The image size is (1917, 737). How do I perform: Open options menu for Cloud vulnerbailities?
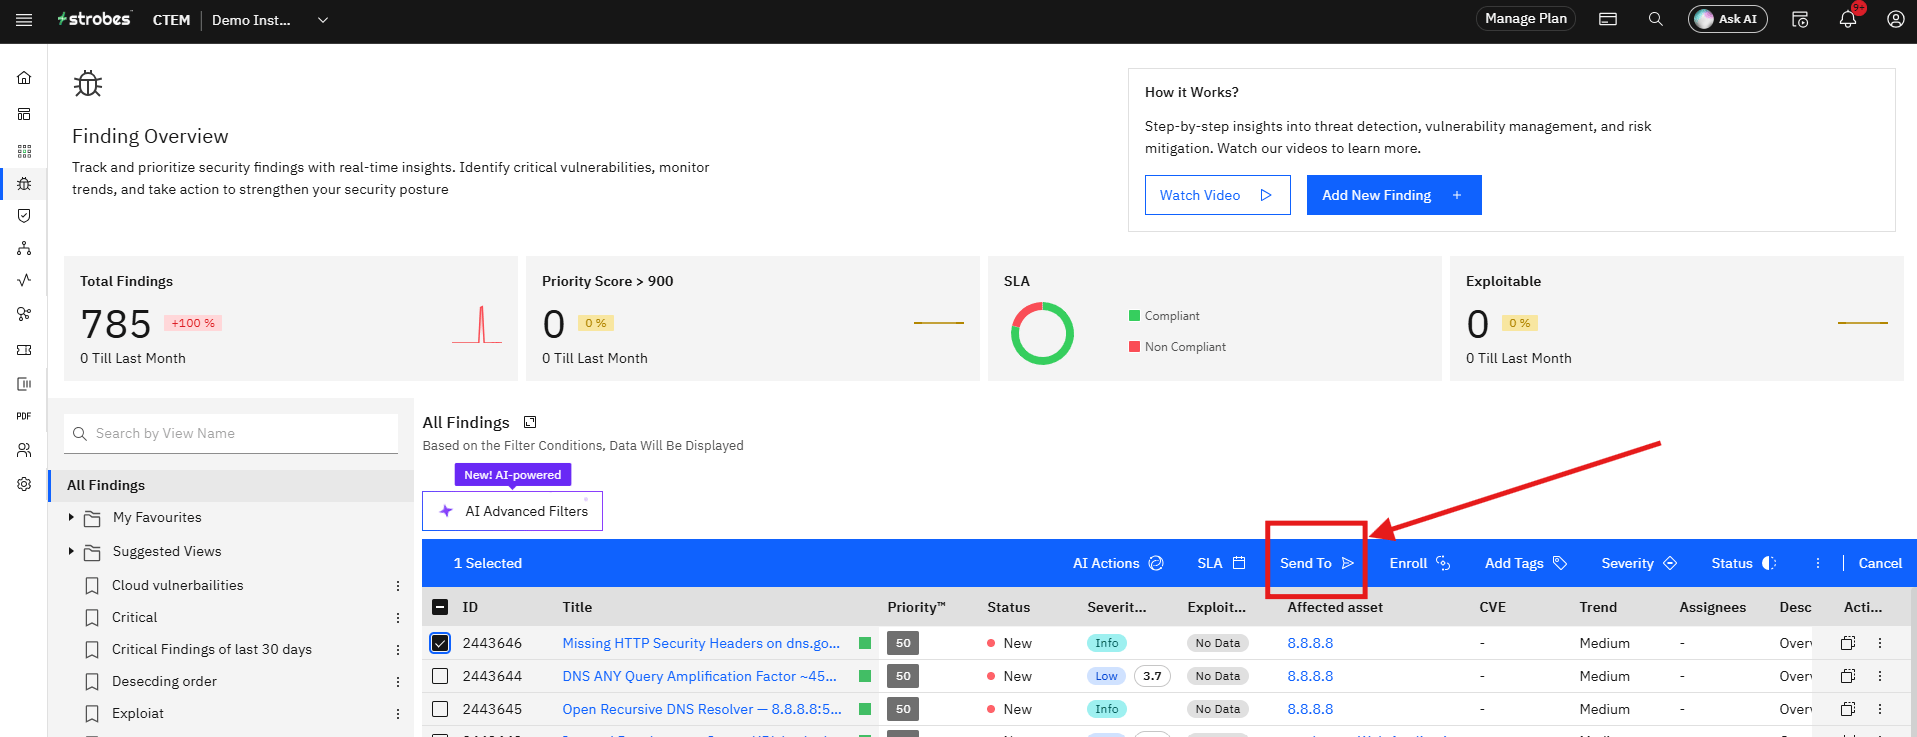click(x=398, y=586)
